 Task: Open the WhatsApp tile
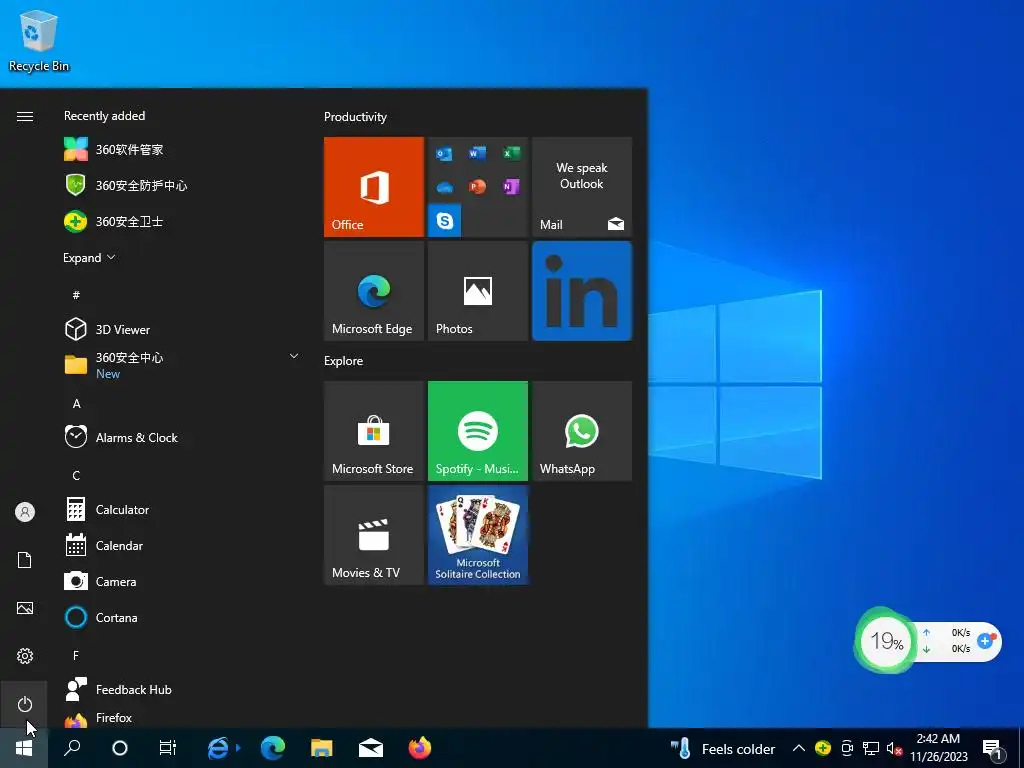click(x=582, y=431)
